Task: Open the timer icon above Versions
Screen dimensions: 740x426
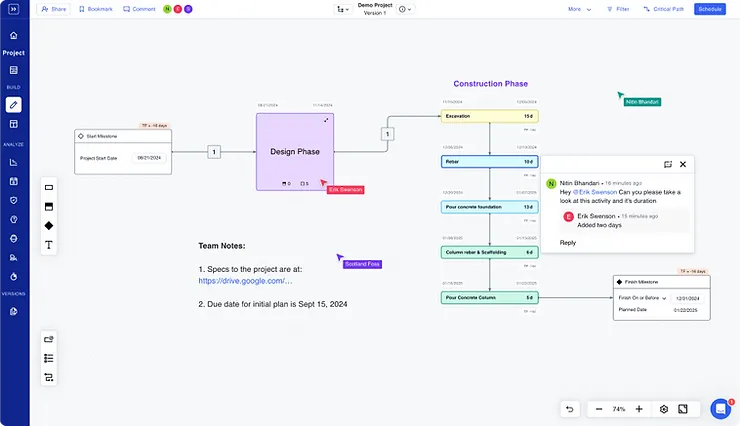Action: click(x=14, y=276)
